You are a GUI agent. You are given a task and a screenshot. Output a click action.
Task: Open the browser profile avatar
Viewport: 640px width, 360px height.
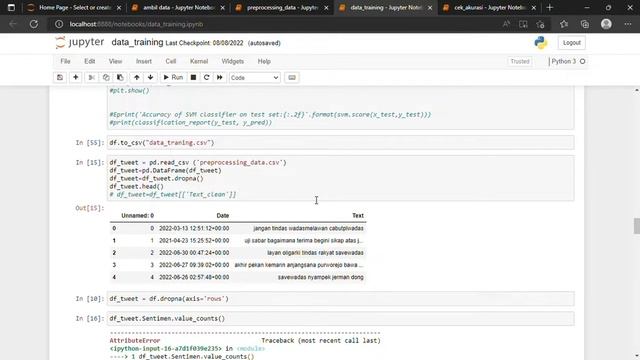pos(606,24)
